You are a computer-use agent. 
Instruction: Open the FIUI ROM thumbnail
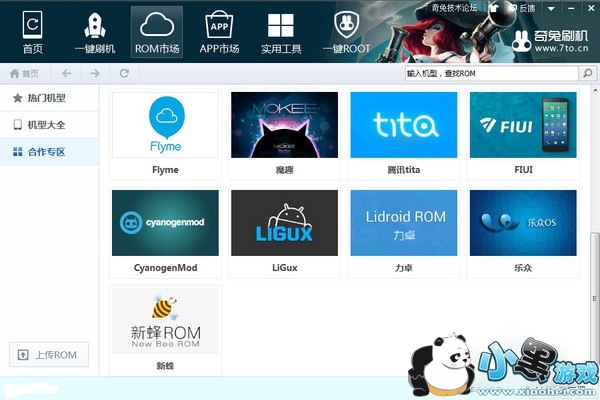tap(523, 125)
